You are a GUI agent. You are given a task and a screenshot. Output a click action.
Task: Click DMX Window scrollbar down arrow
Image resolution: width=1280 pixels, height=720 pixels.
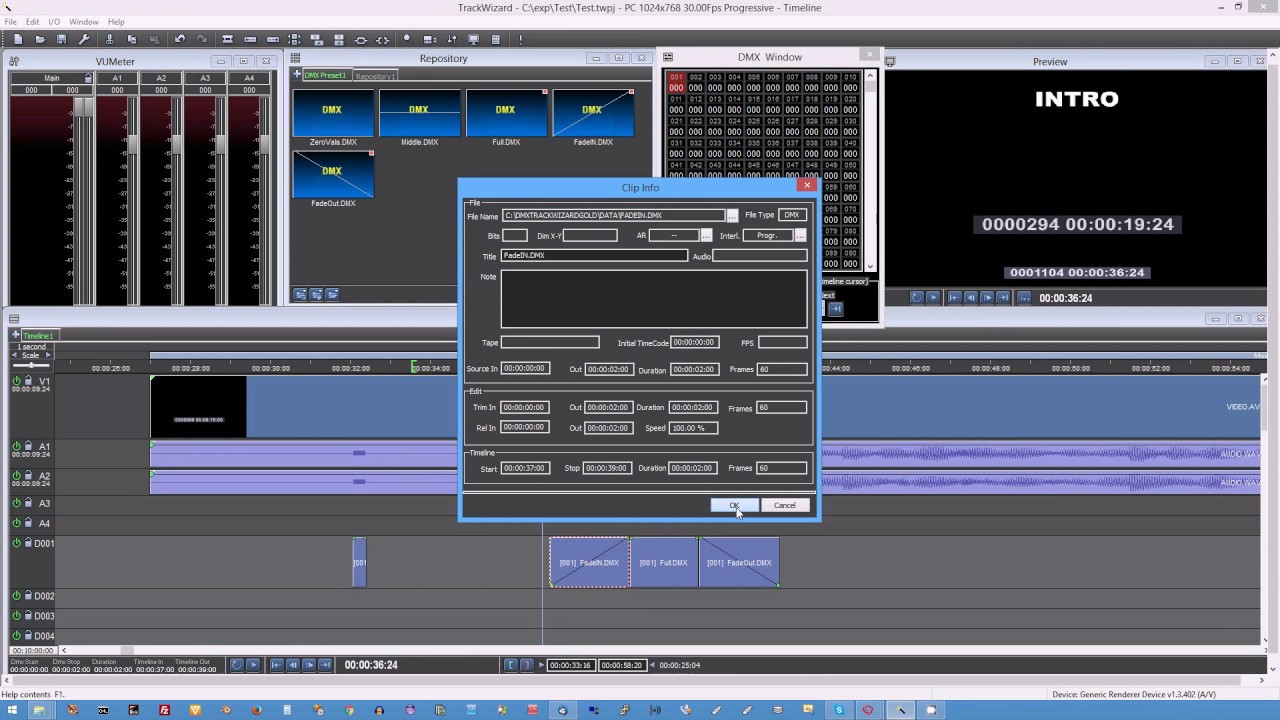[870, 266]
